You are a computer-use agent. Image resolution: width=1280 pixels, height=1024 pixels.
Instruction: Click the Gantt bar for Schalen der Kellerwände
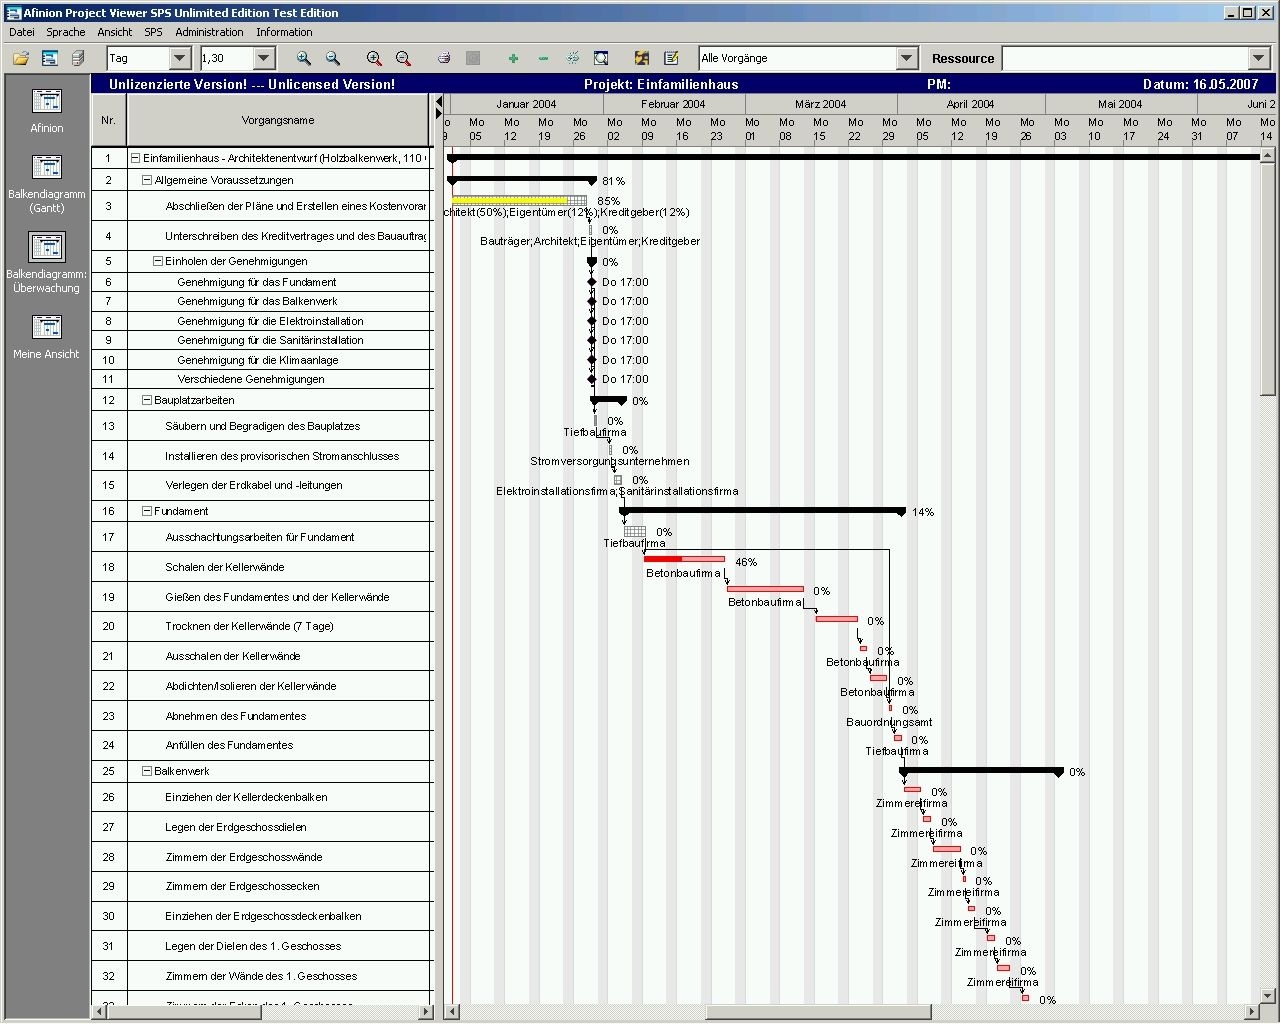[x=684, y=559]
